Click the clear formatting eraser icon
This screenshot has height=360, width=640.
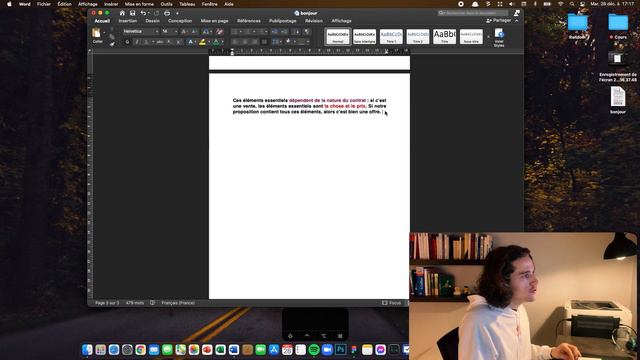[x=220, y=31]
